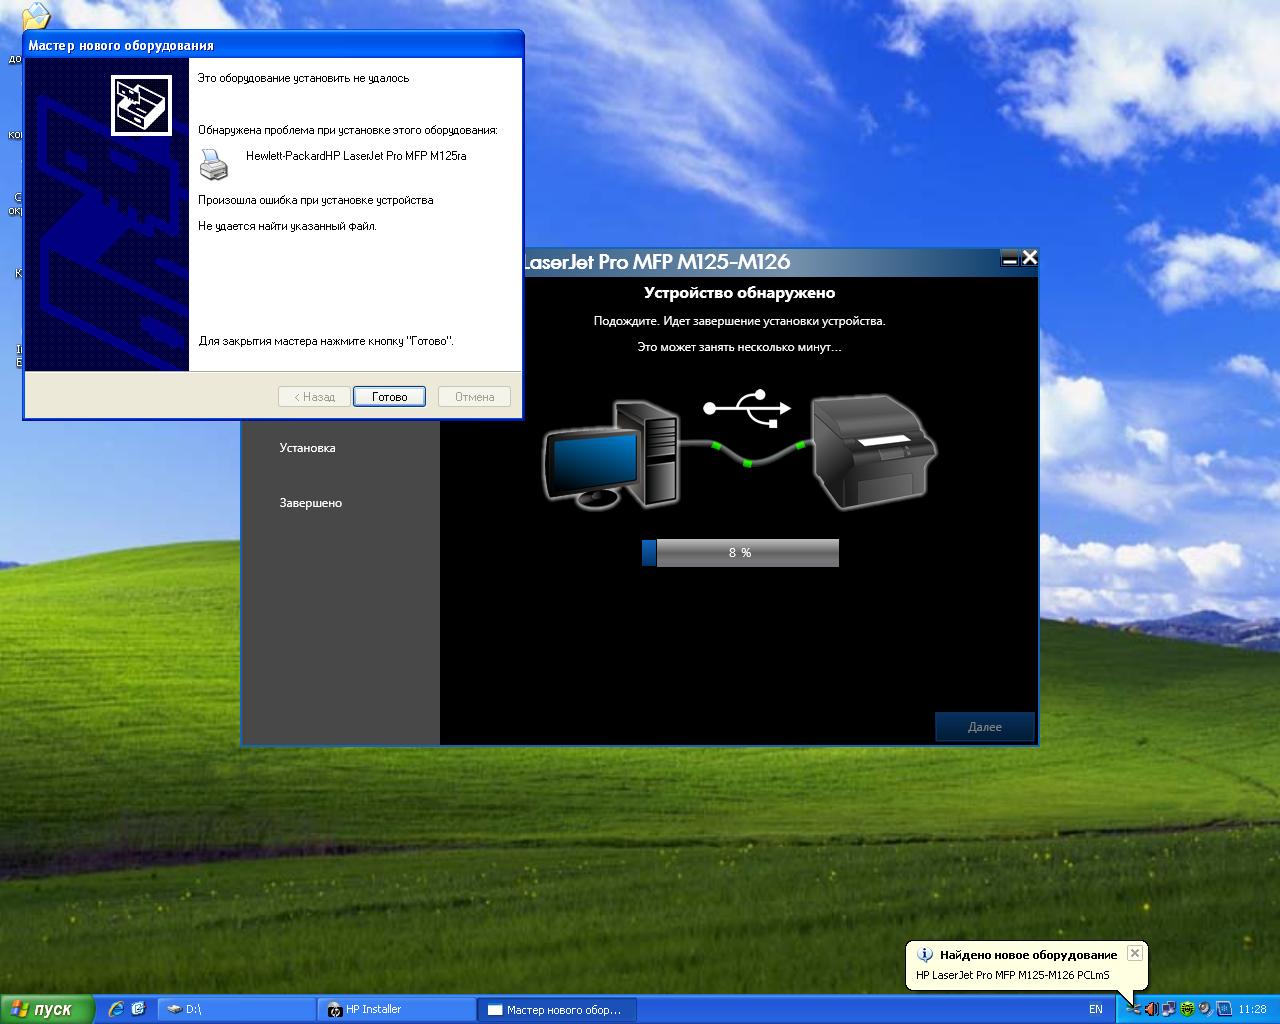Click the drive icon on D:\ taskbar button

(174, 1010)
